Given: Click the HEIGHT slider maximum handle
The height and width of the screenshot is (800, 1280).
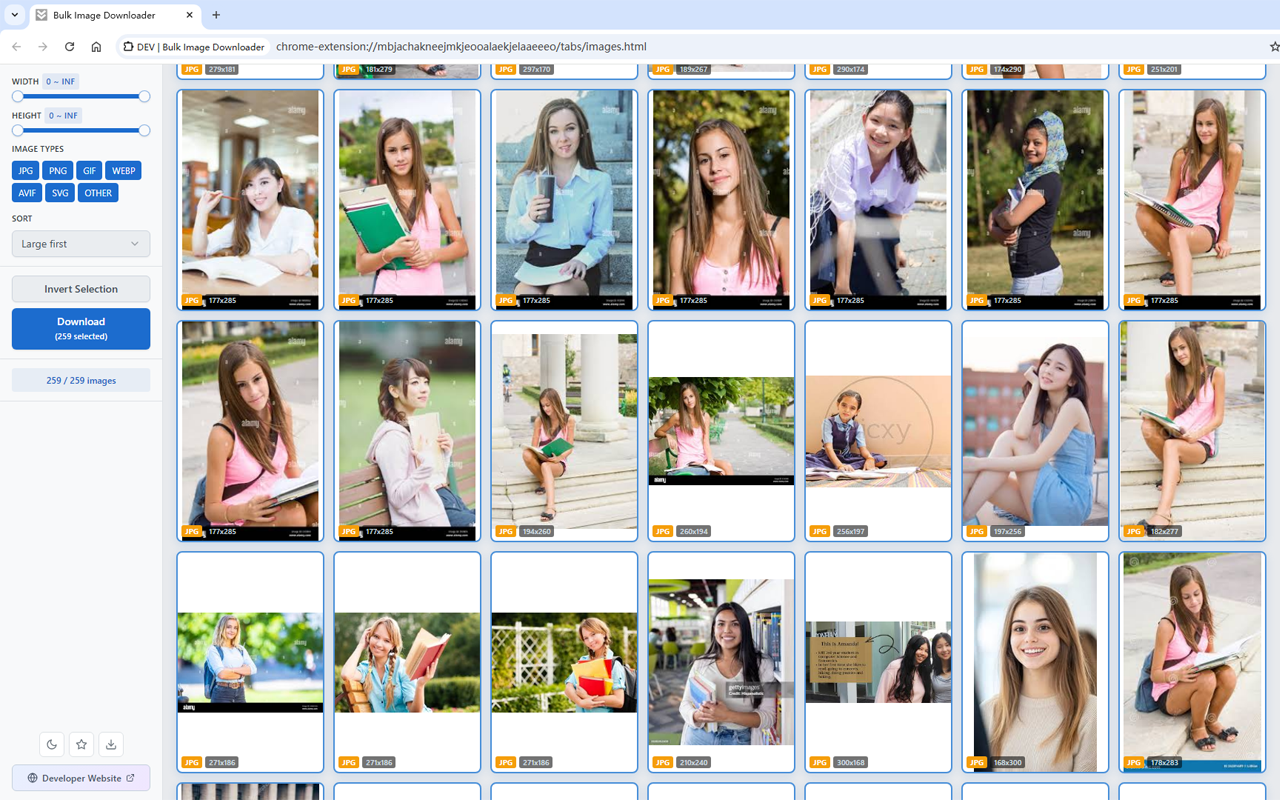Looking at the screenshot, I should 144,131.
